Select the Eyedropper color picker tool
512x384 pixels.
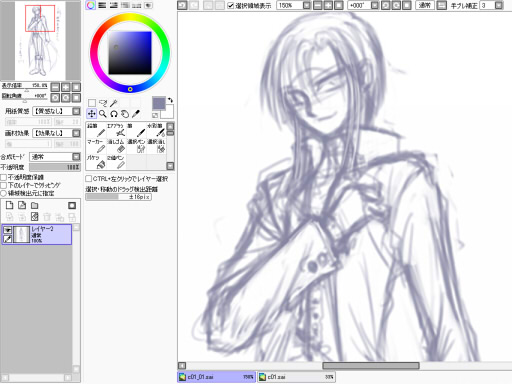136,114
